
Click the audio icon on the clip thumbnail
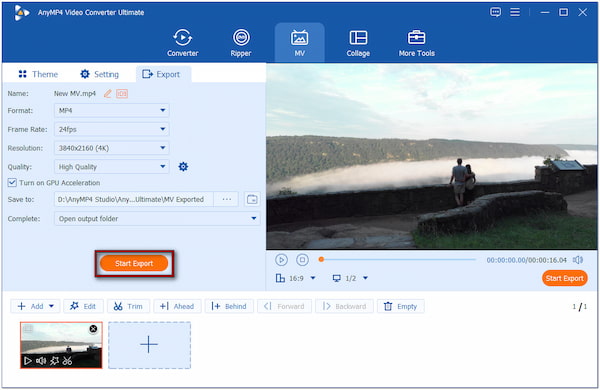pos(41,361)
